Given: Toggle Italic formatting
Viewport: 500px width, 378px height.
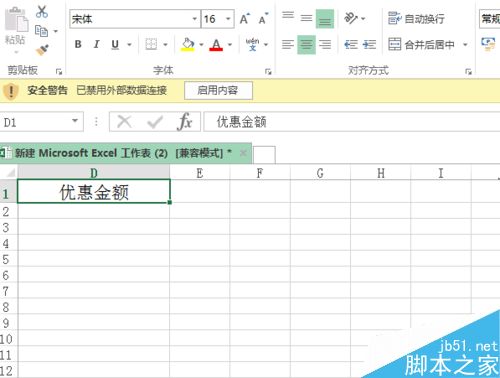Looking at the screenshot, I should [97, 44].
